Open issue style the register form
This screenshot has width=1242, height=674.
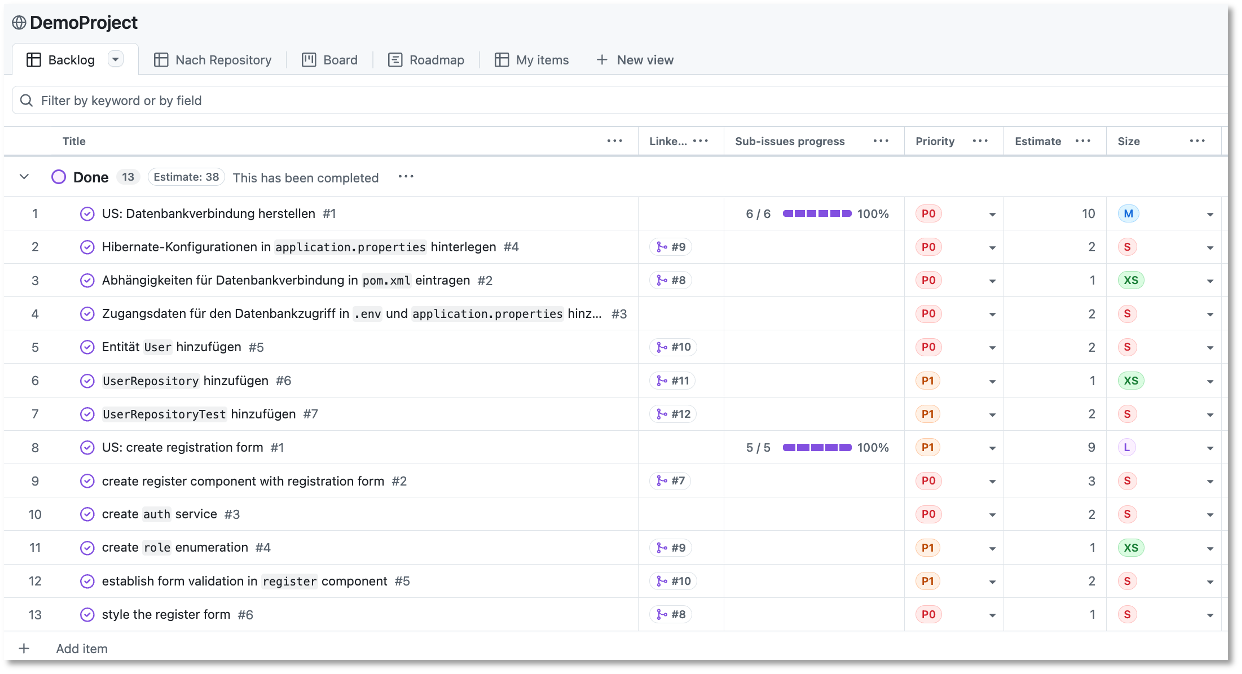coord(166,615)
